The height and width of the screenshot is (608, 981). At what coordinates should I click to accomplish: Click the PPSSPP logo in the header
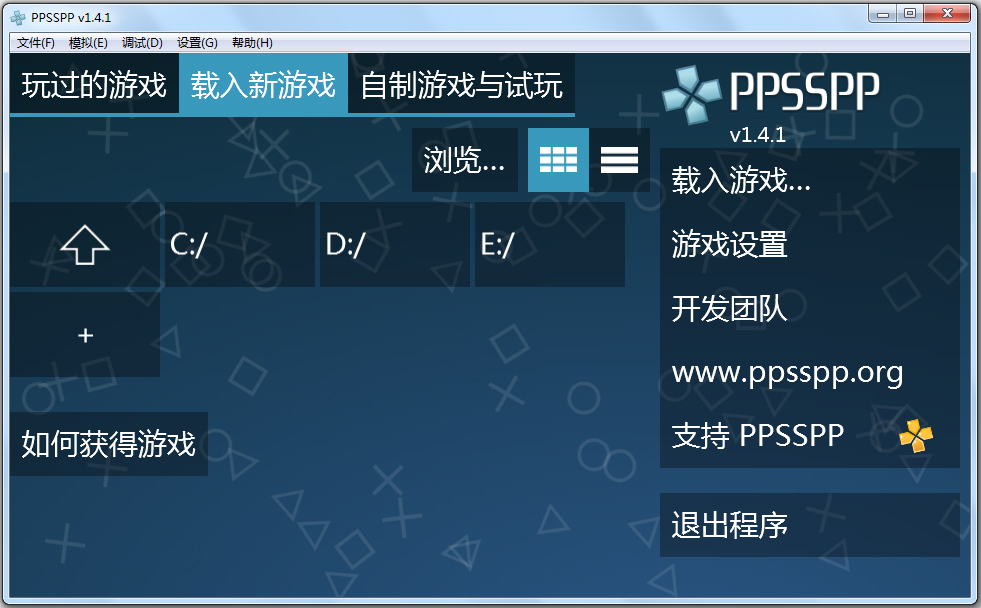(771, 94)
